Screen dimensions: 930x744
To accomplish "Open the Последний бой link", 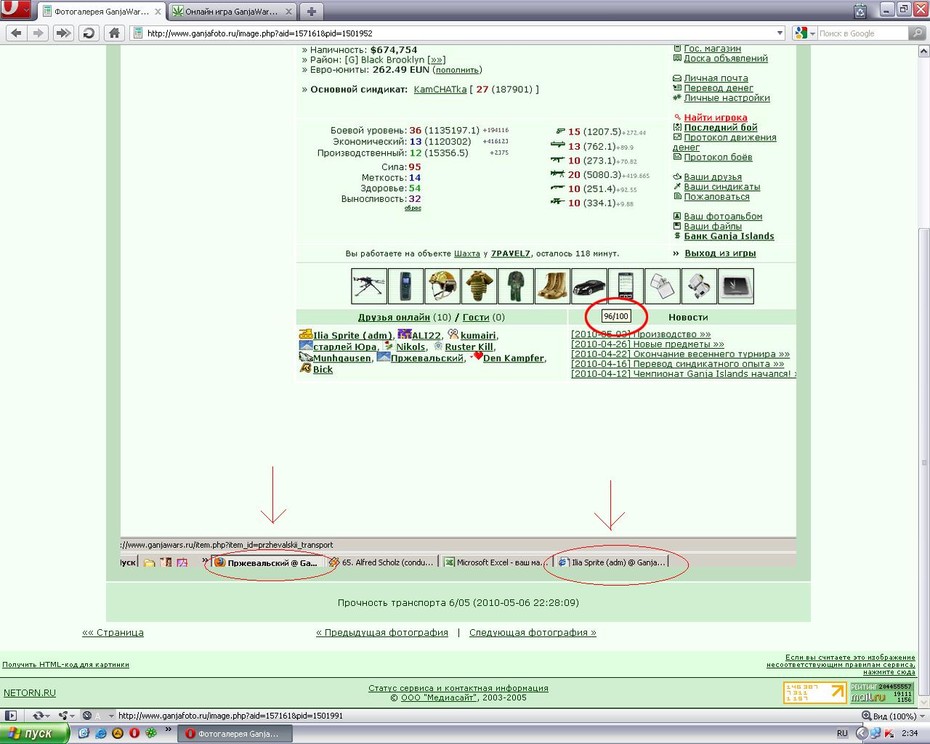I will click(721, 128).
